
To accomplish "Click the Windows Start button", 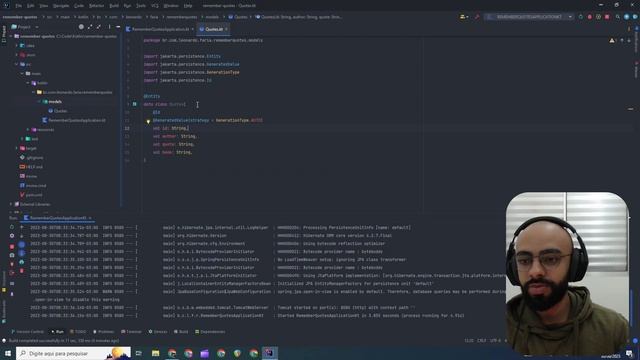I will 8,353.
